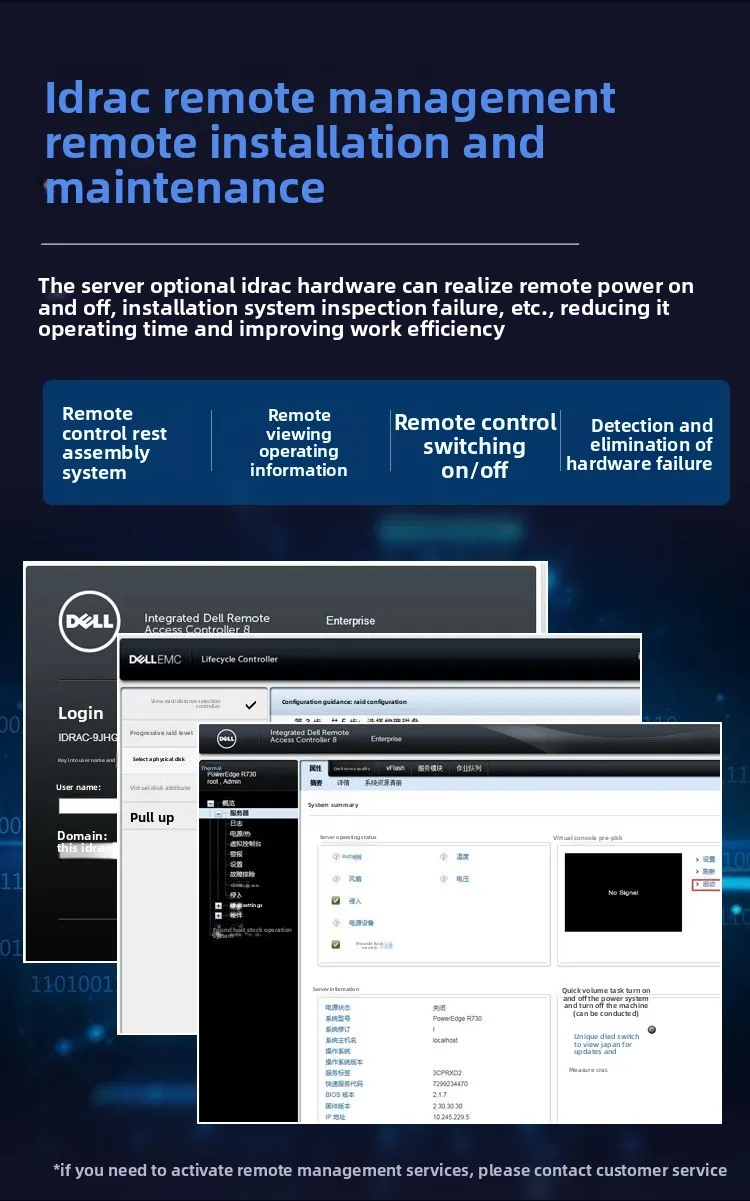The height and width of the screenshot is (1201, 750).
Task: Expand the iDRAC settings tree node
Action: (218, 905)
